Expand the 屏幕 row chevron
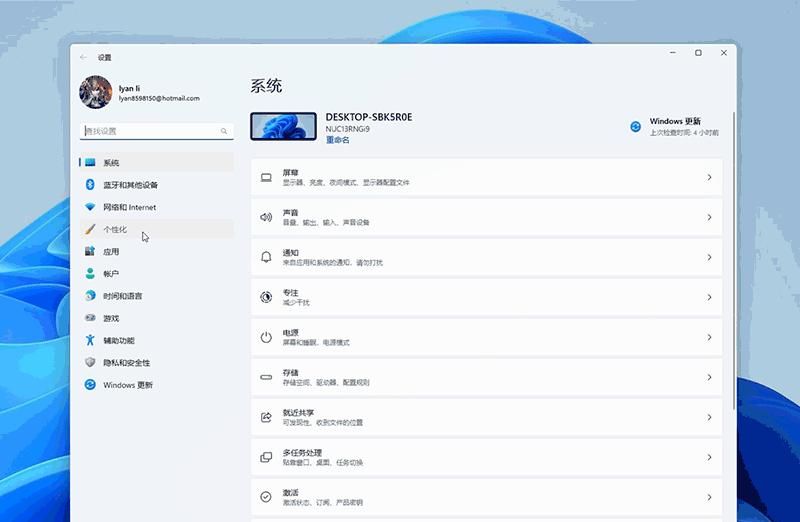 [x=709, y=177]
